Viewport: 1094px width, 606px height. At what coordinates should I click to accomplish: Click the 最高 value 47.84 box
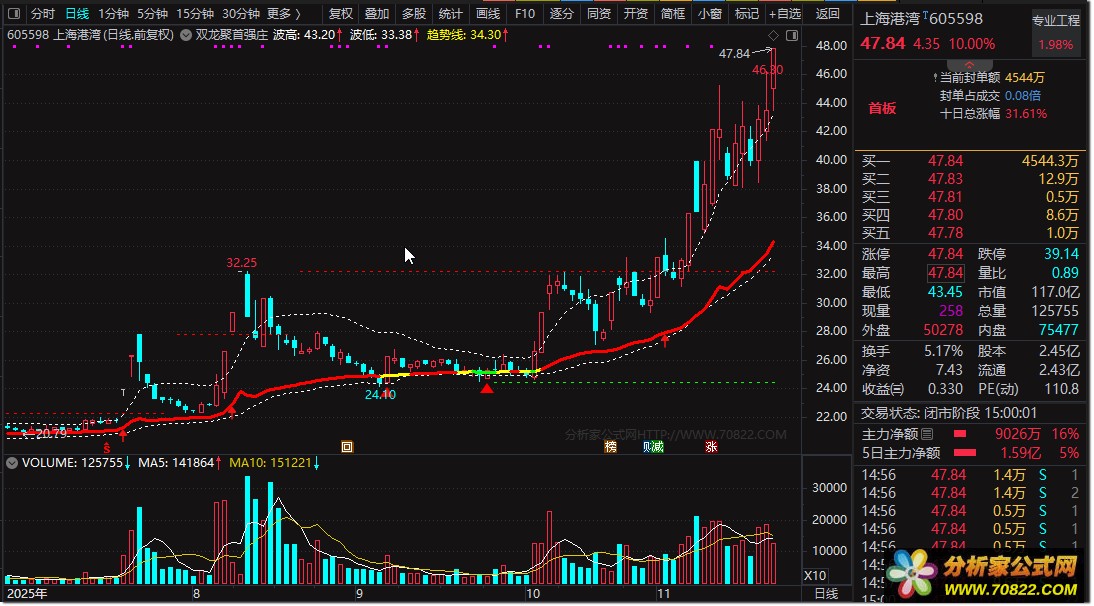[945, 273]
